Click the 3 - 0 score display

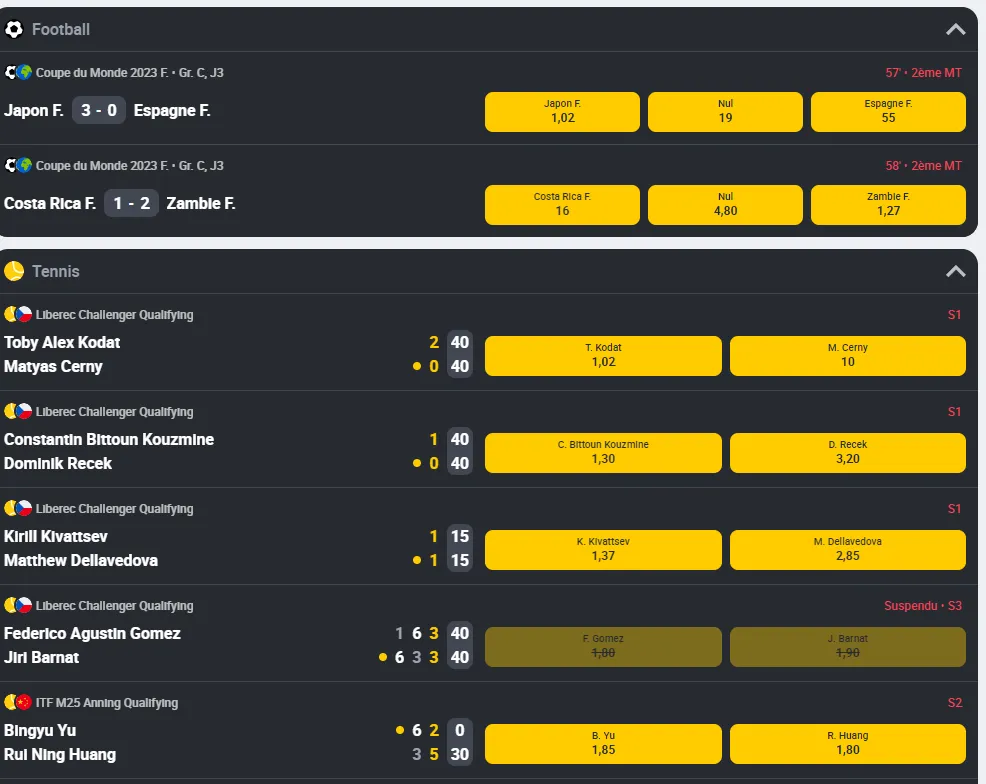99,110
